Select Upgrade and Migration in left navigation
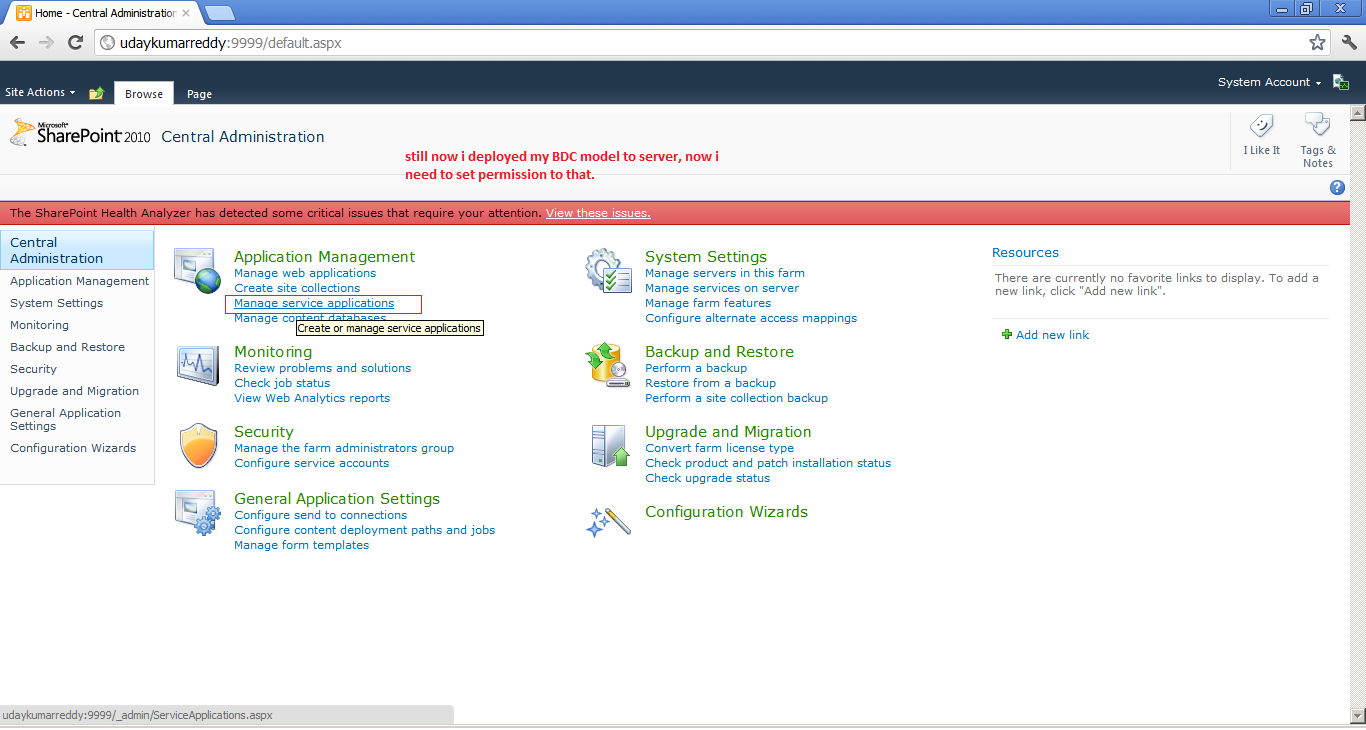Screen dimensions: 1366x730 pos(74,391)
